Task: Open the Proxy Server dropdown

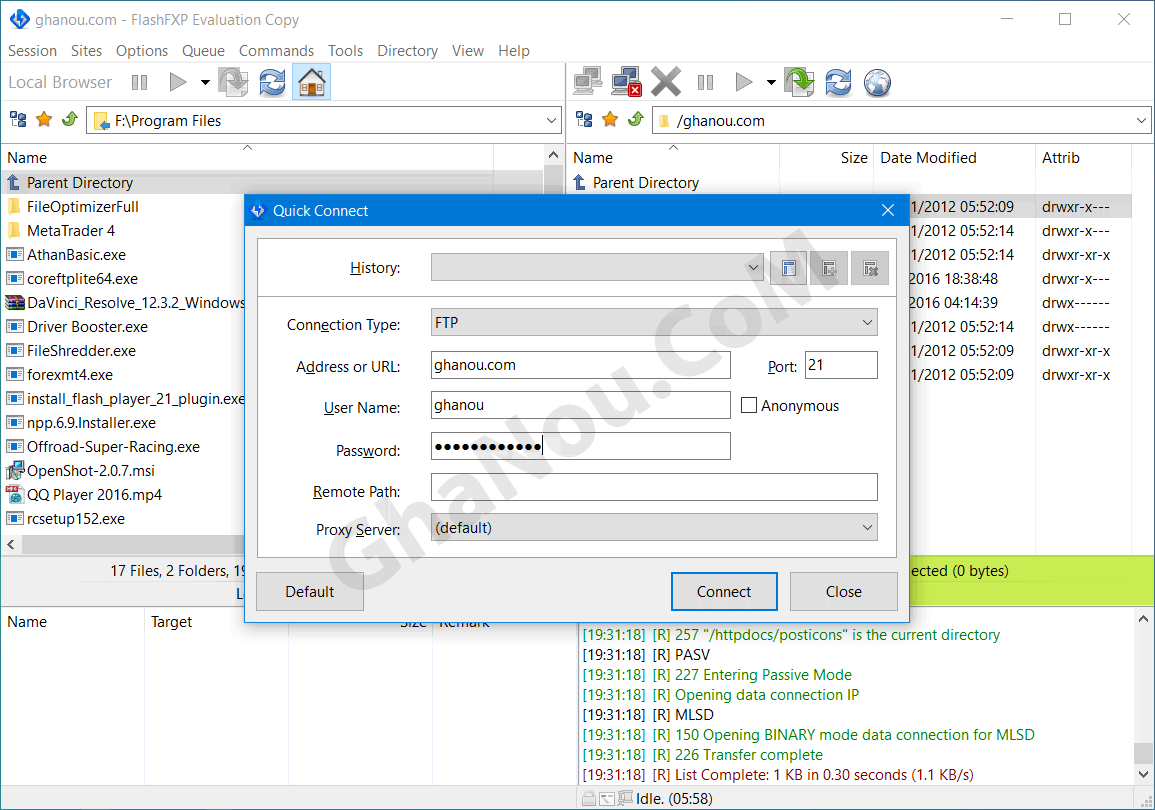Action: point(867,527)
